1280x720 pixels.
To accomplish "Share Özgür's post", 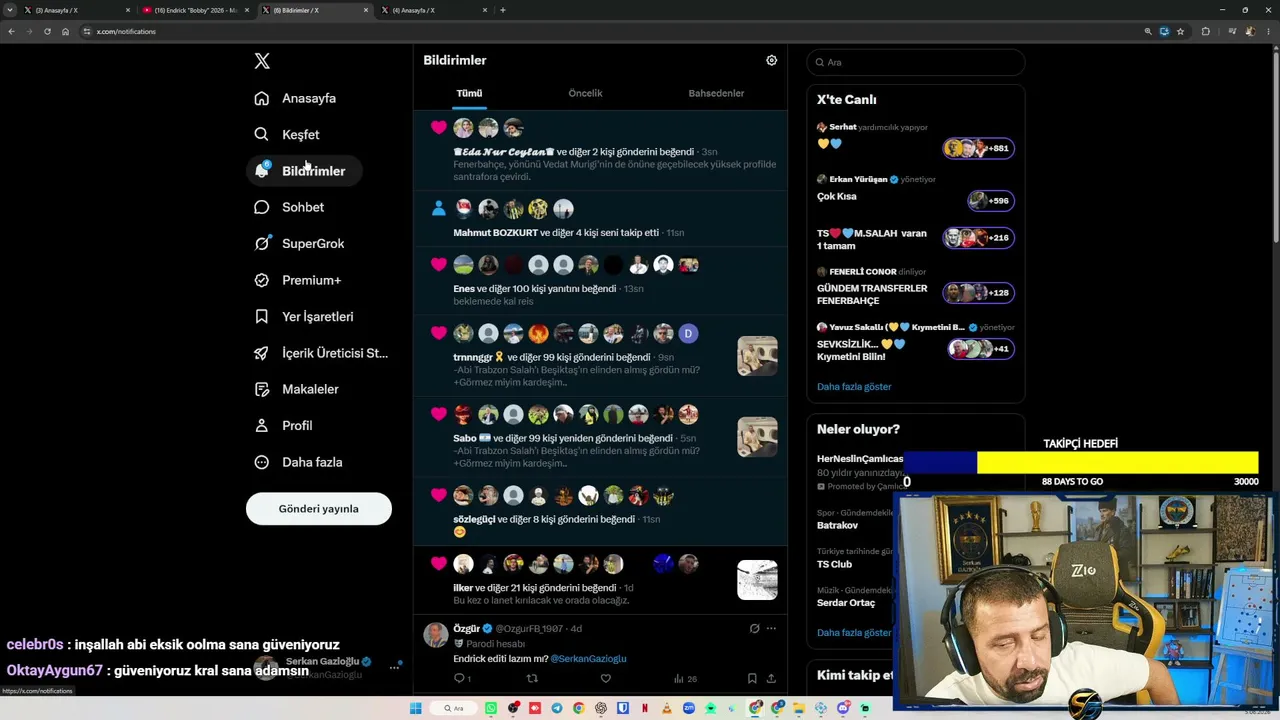I will coord(771,678).
